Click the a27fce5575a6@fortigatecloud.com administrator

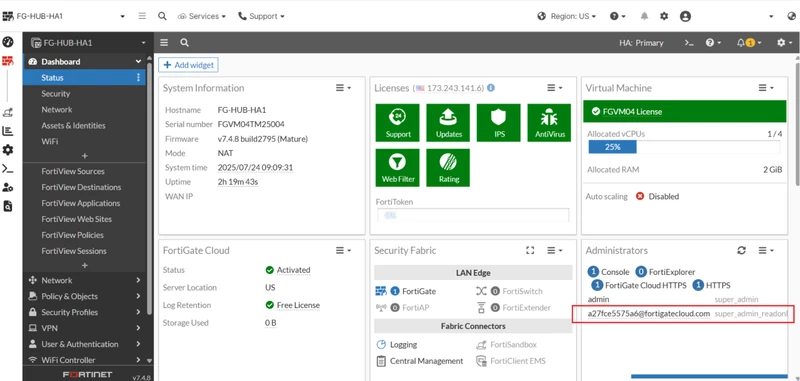(x=648, y=314)
